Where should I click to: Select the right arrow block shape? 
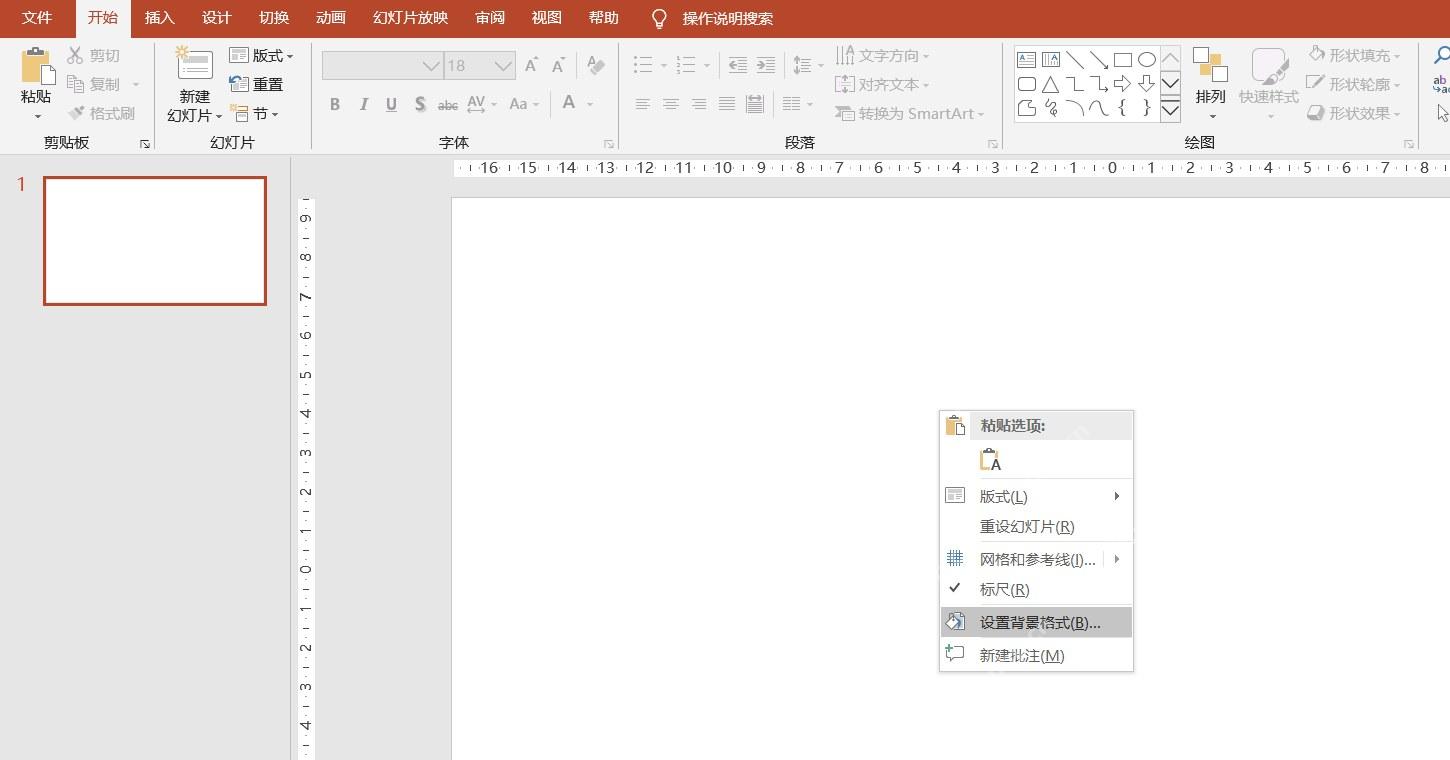[x=1123, y=84]
